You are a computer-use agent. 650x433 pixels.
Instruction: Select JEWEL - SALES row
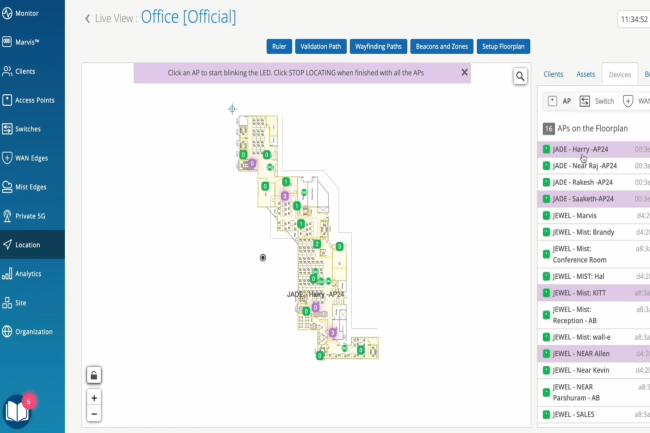pyautogui.click(x=594, y=414)
